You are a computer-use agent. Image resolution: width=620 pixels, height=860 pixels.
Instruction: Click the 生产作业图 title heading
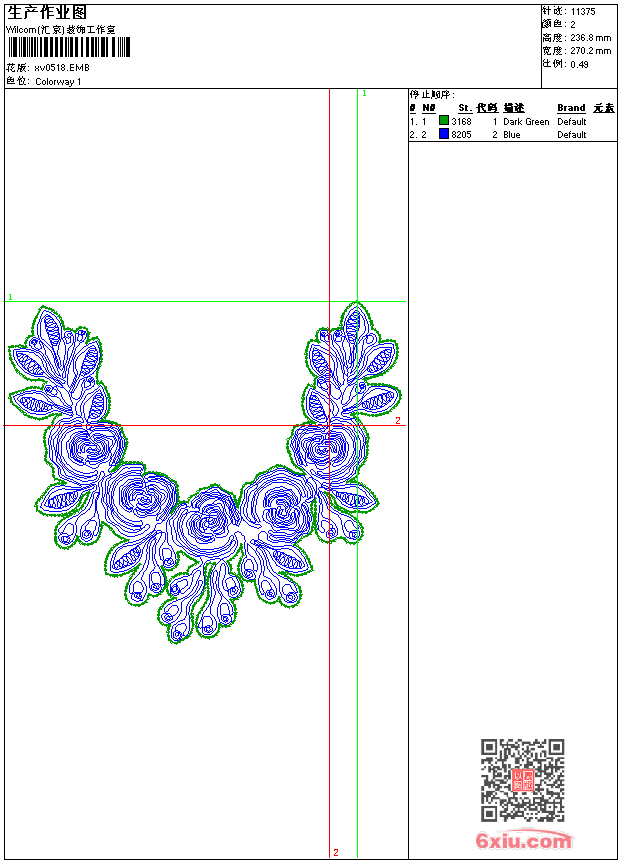coord(47,12)
